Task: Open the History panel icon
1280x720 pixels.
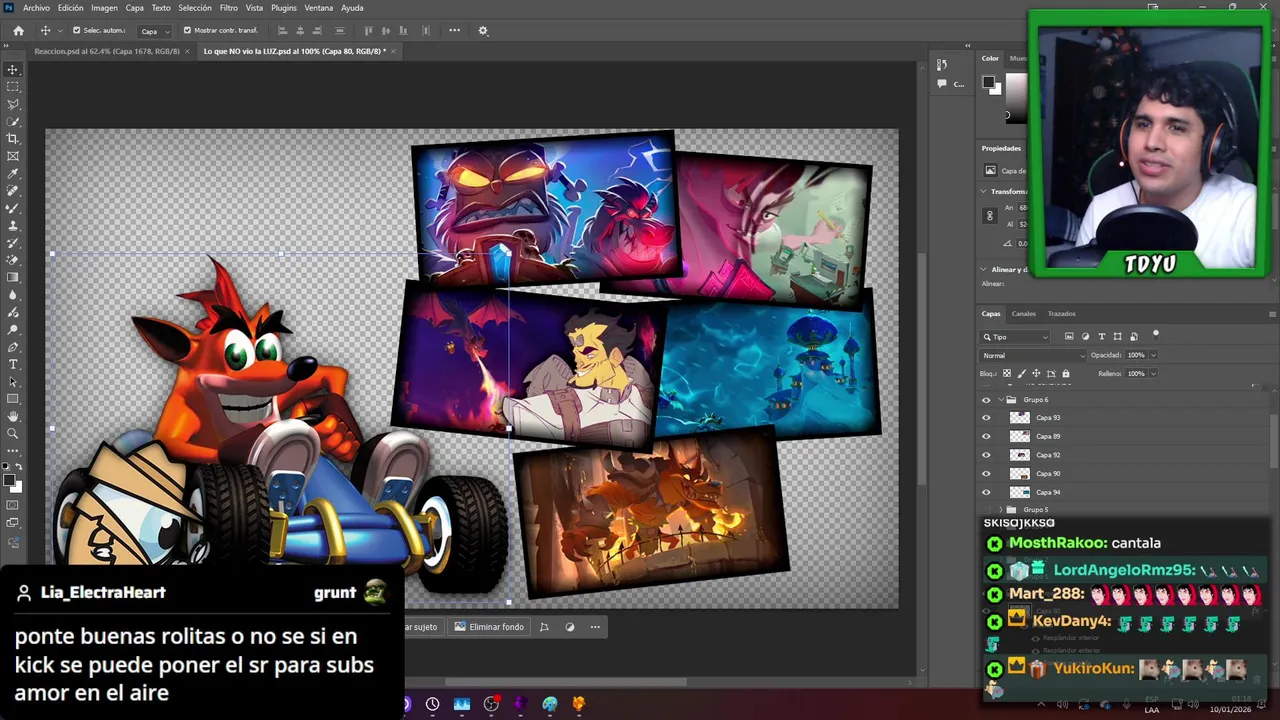Action: 942,65
